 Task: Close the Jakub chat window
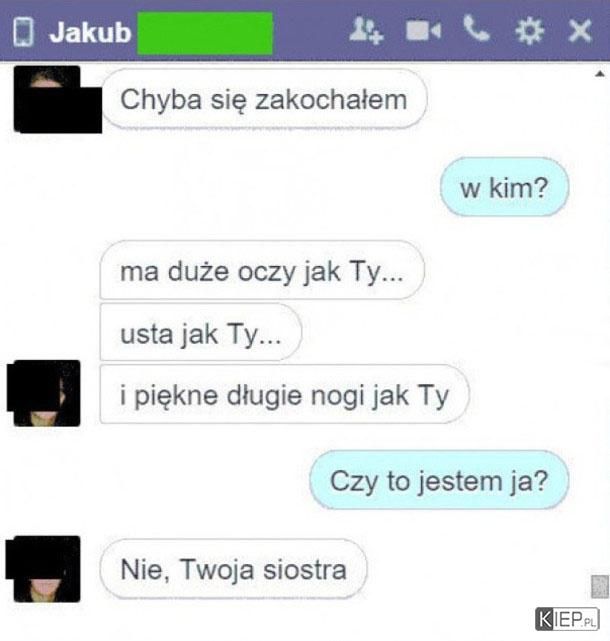click(x=580, y=31)
